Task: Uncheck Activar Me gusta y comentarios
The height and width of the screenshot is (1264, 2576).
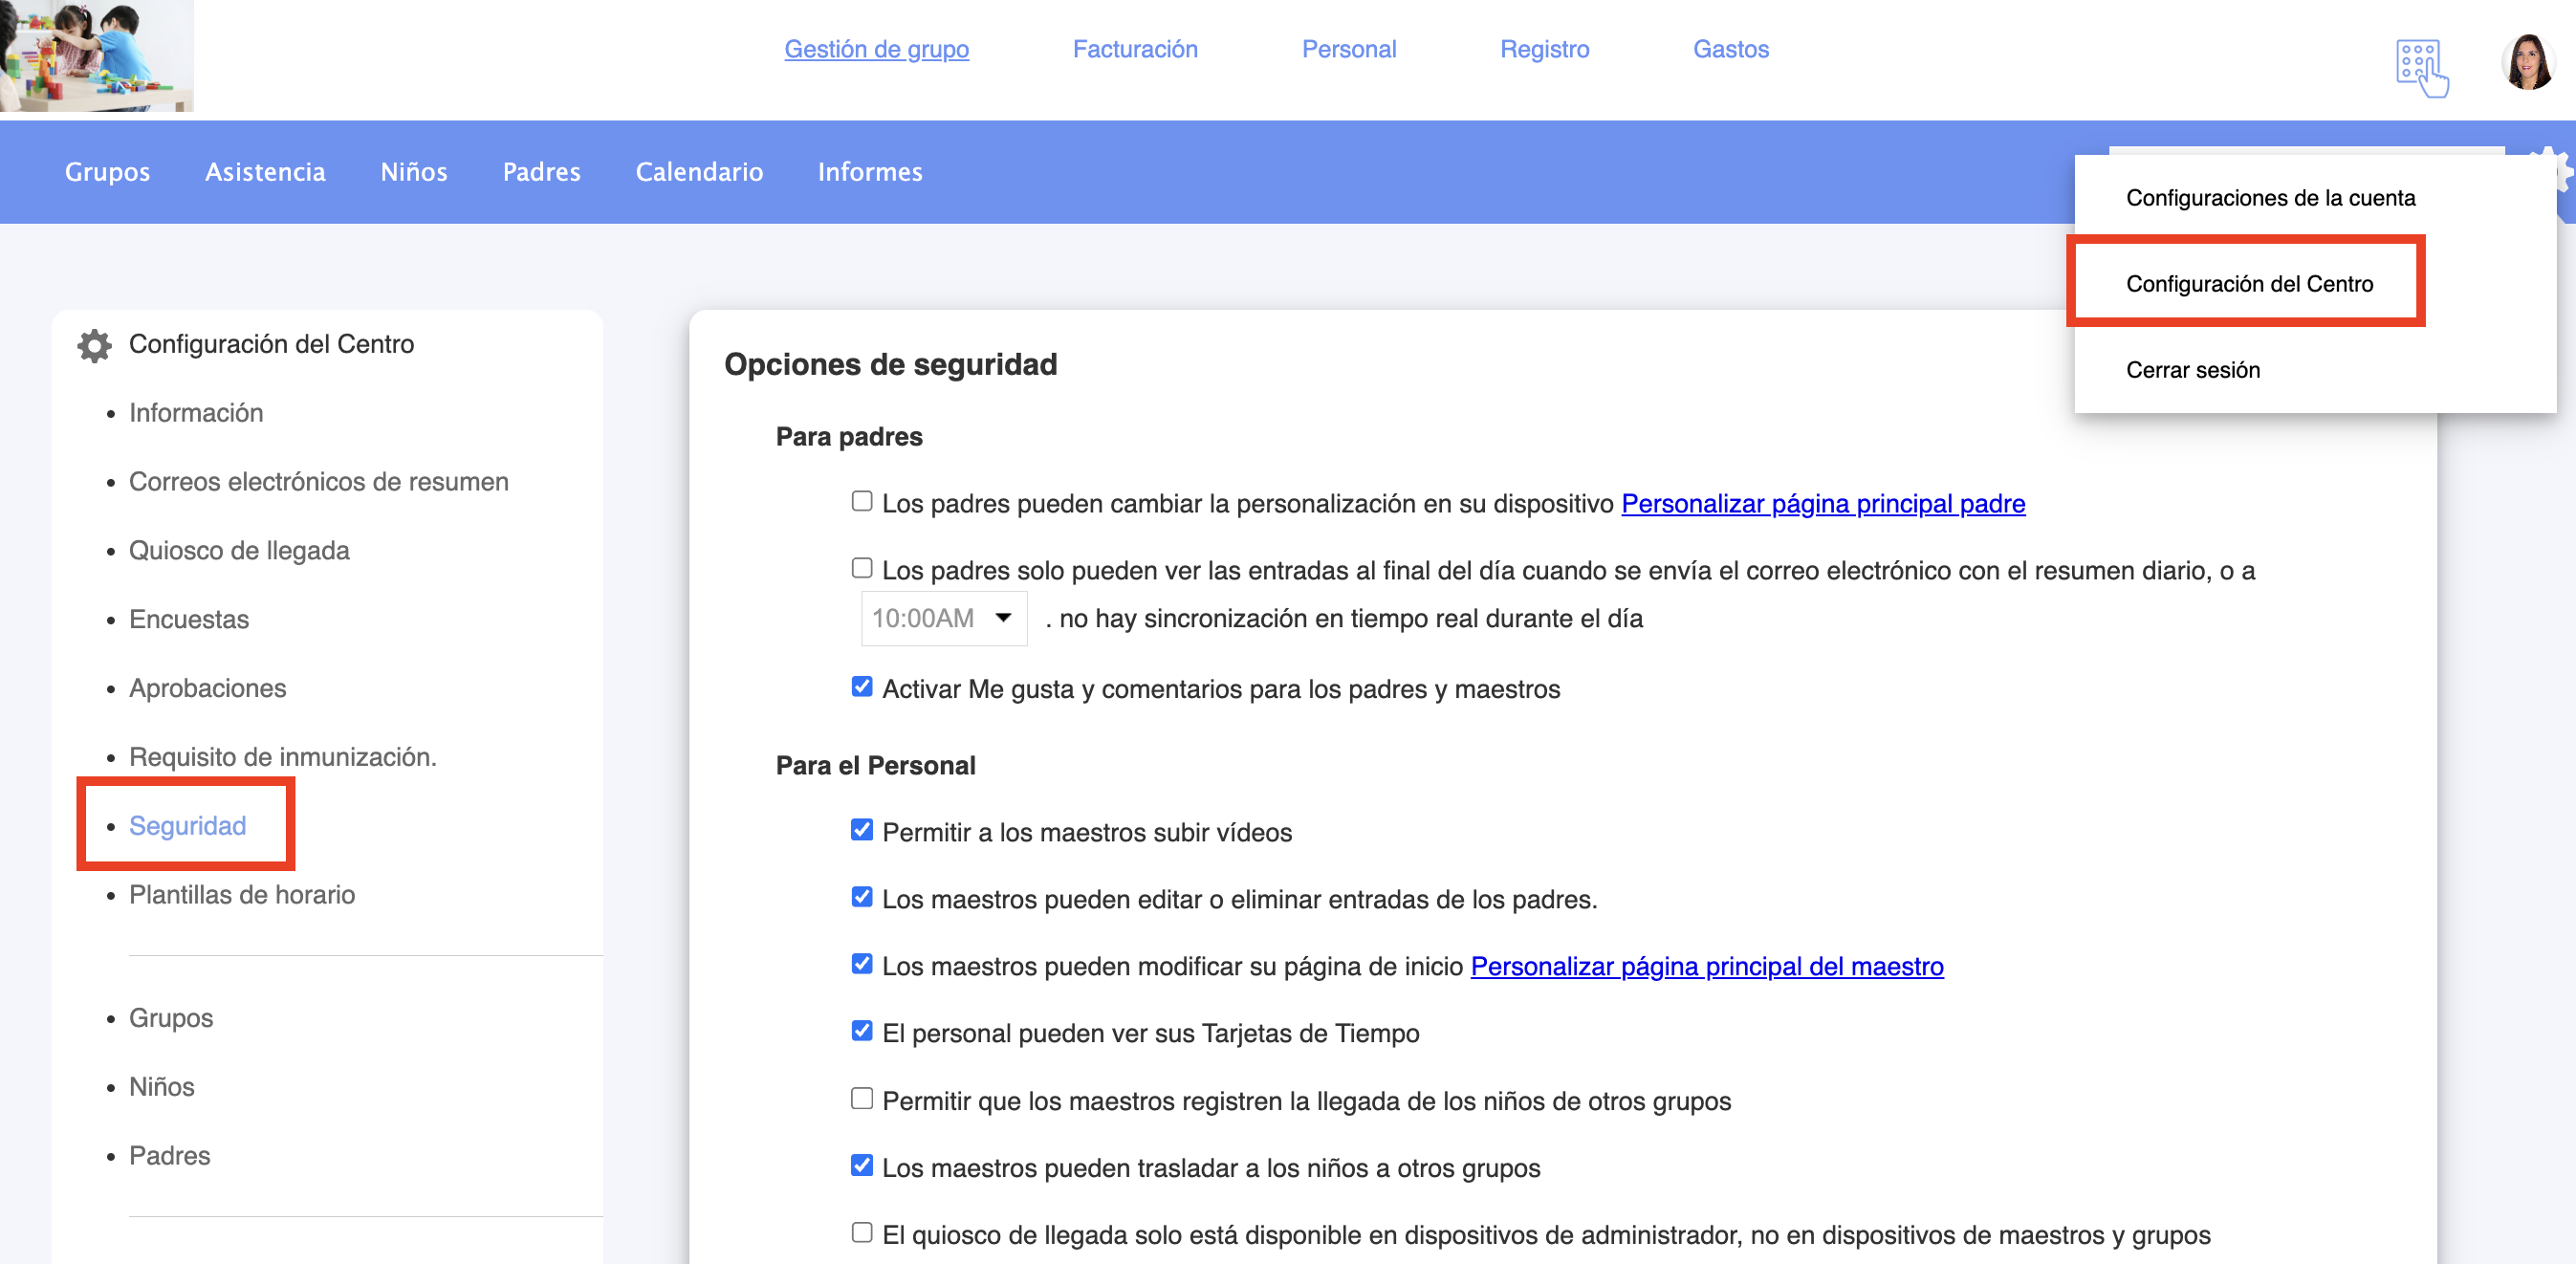Action: (861, 687)
